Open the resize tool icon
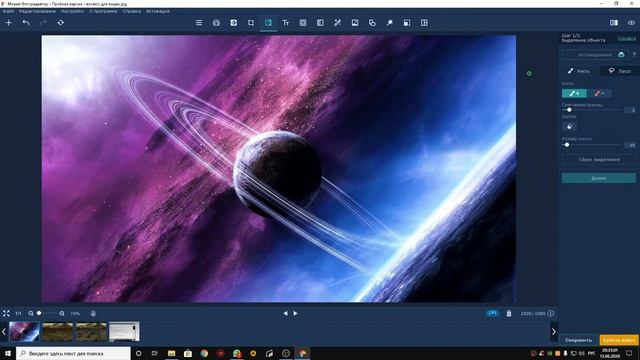Screen dimensions: 640x360 coord(407,23)
